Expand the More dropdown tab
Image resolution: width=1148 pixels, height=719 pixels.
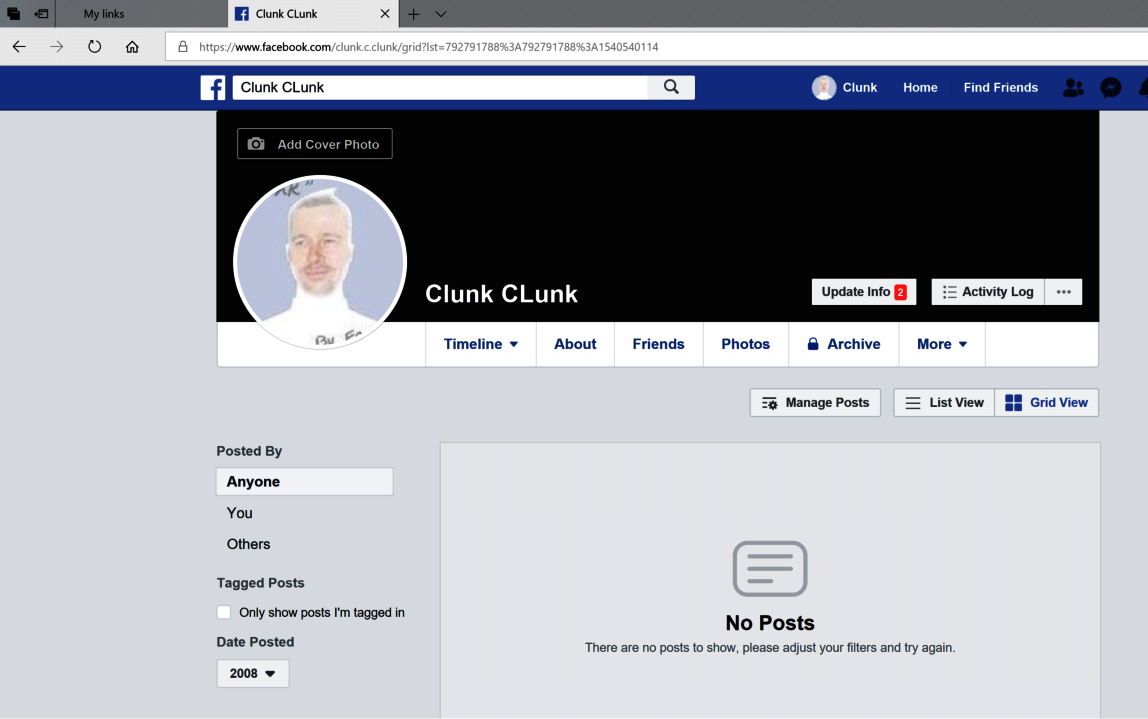(942, 344)
